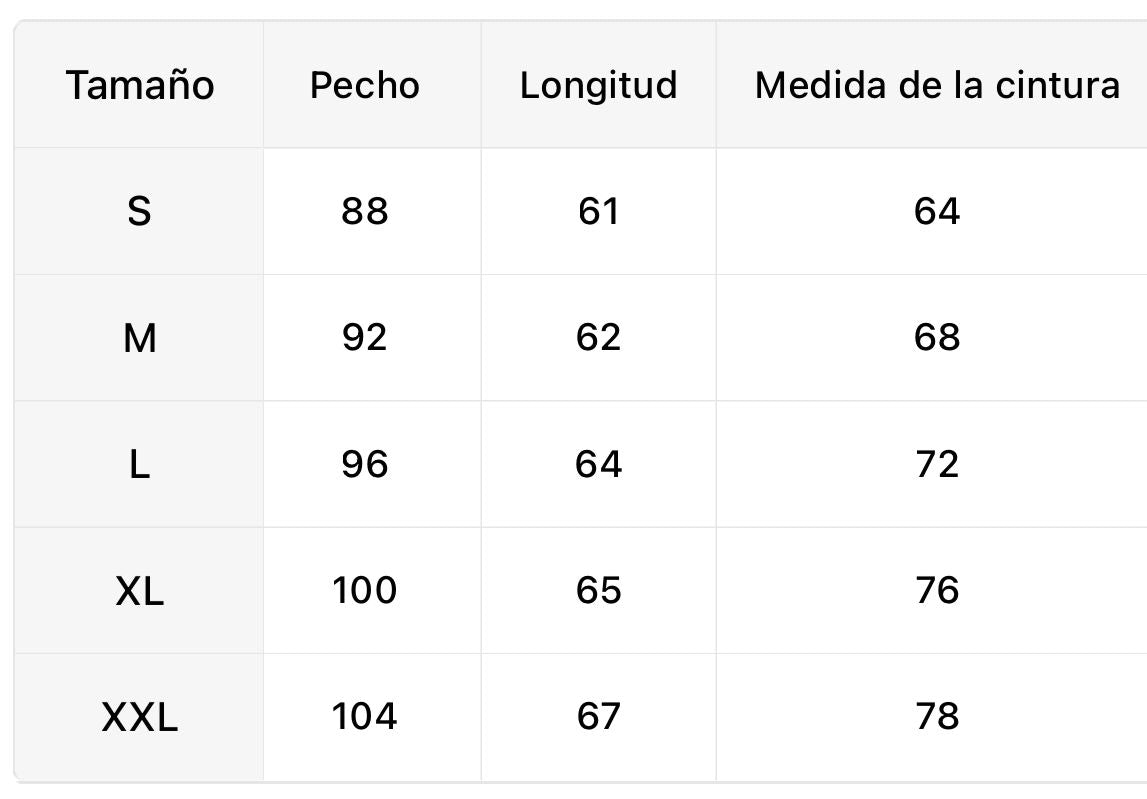This screenshot has height=799, width=1147.
Task: Click the Pecho value 100 for size XL
Action: [364, 590]
